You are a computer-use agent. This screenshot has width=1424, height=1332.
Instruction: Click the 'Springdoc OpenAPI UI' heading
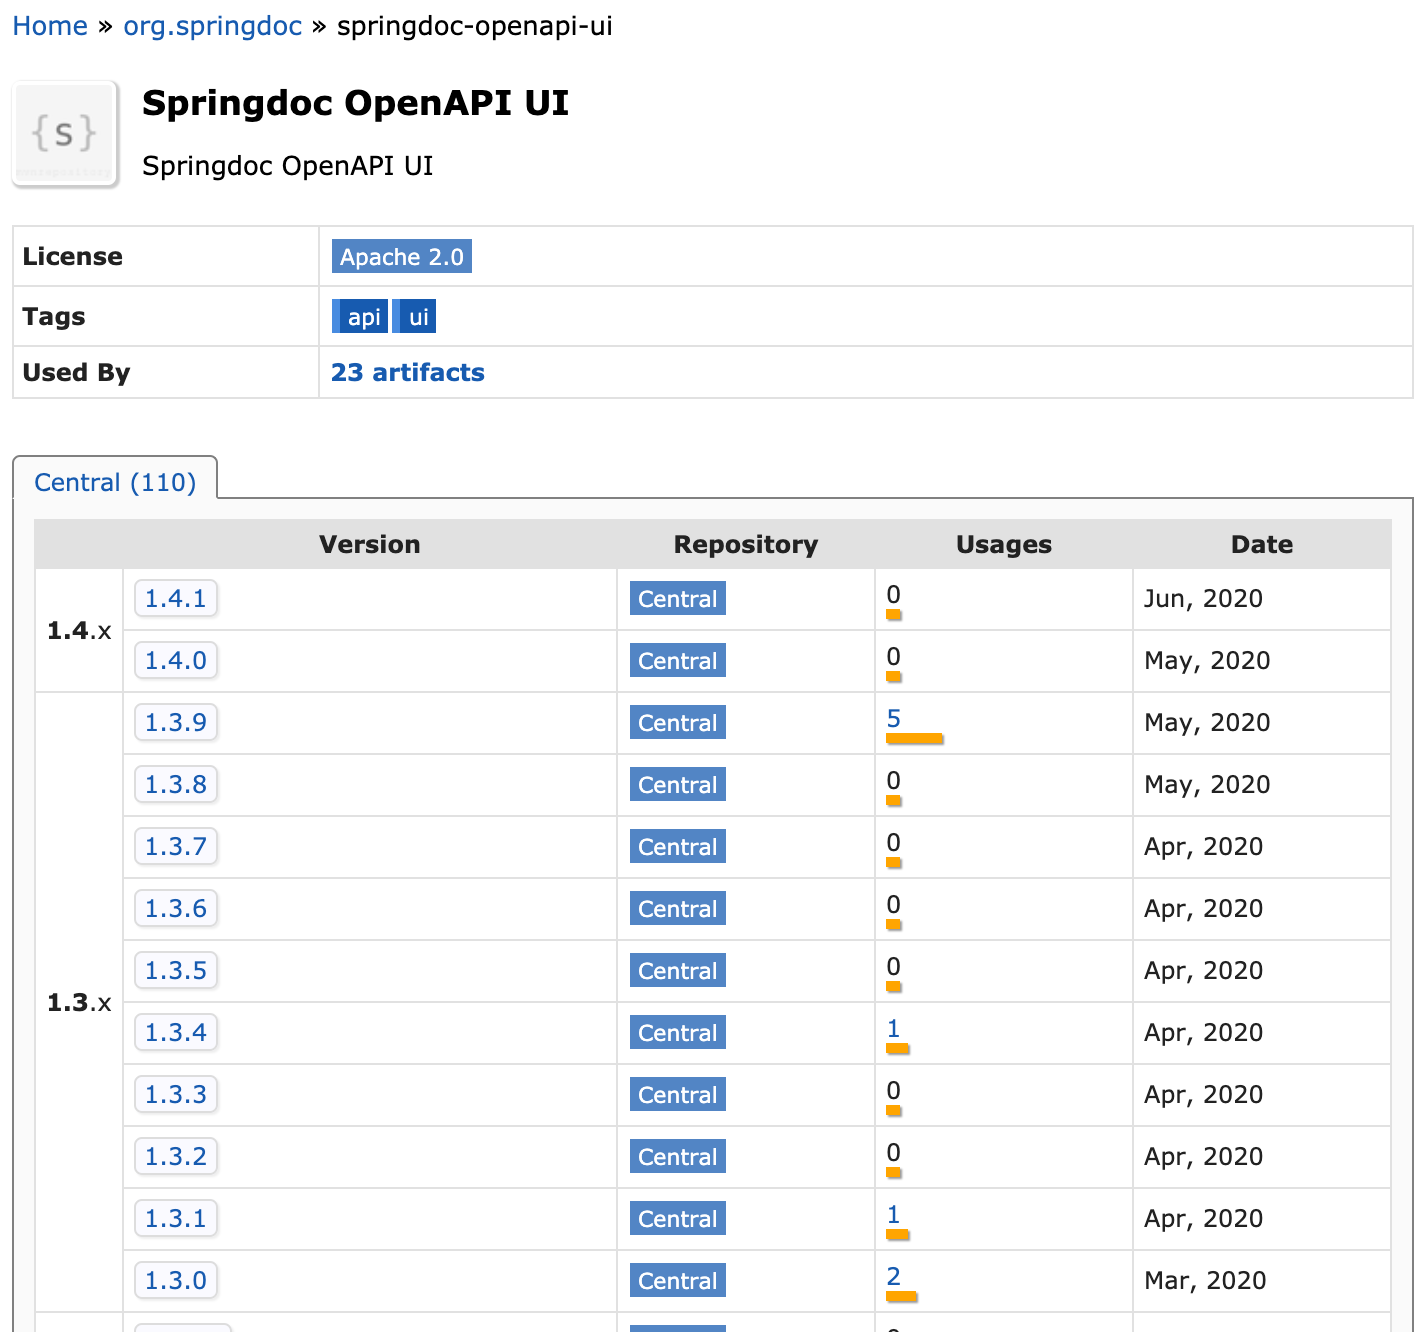(355, 103)
